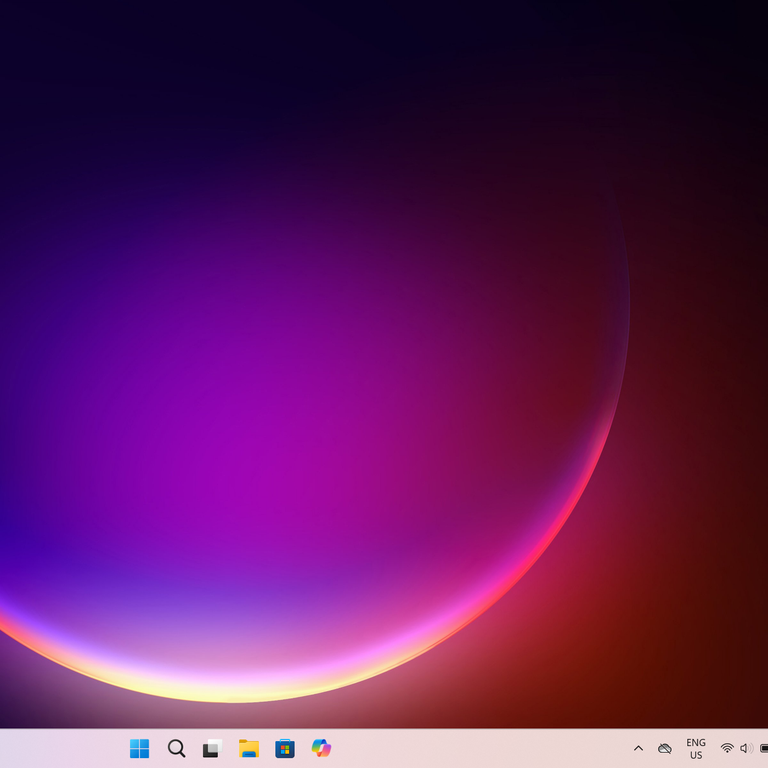The image size is (768, 768).
Task: Click the speaker volume icon
Action: click(x=746, y=748)
